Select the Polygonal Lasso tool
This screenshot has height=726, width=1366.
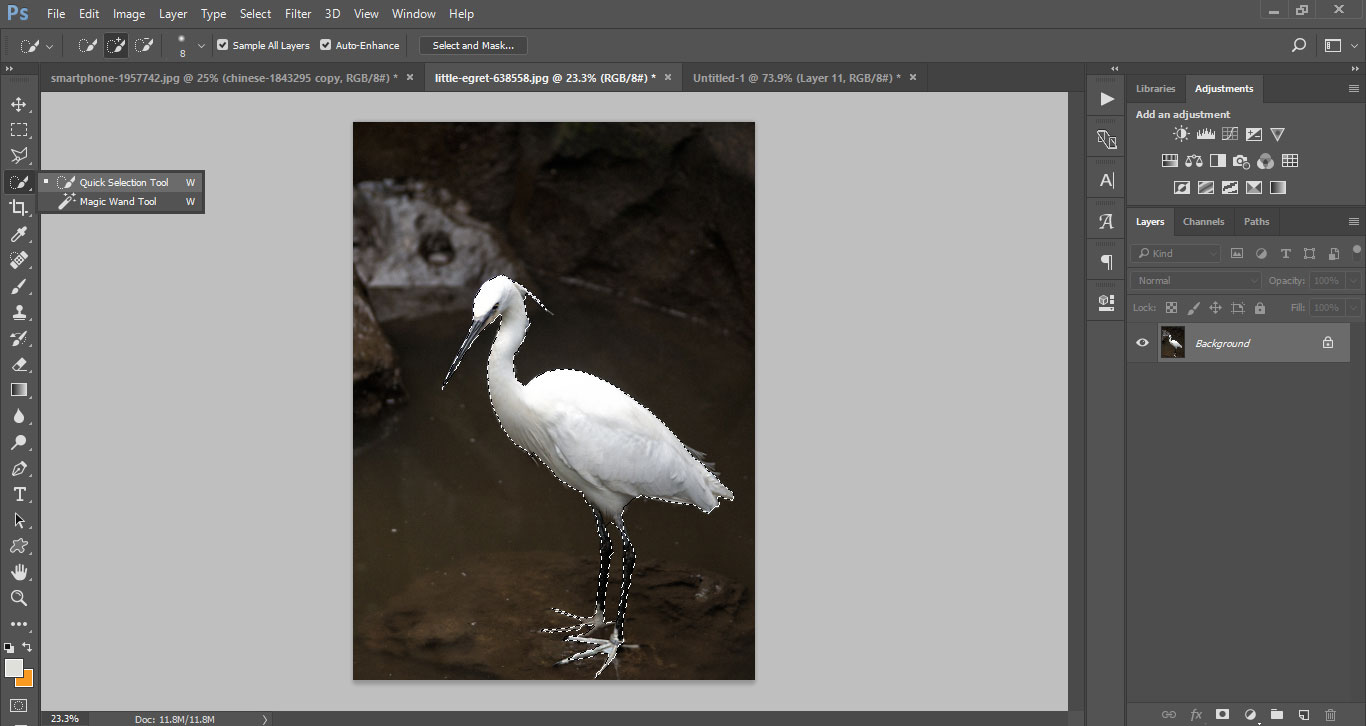pyautogui.click(x=18, y=156)
